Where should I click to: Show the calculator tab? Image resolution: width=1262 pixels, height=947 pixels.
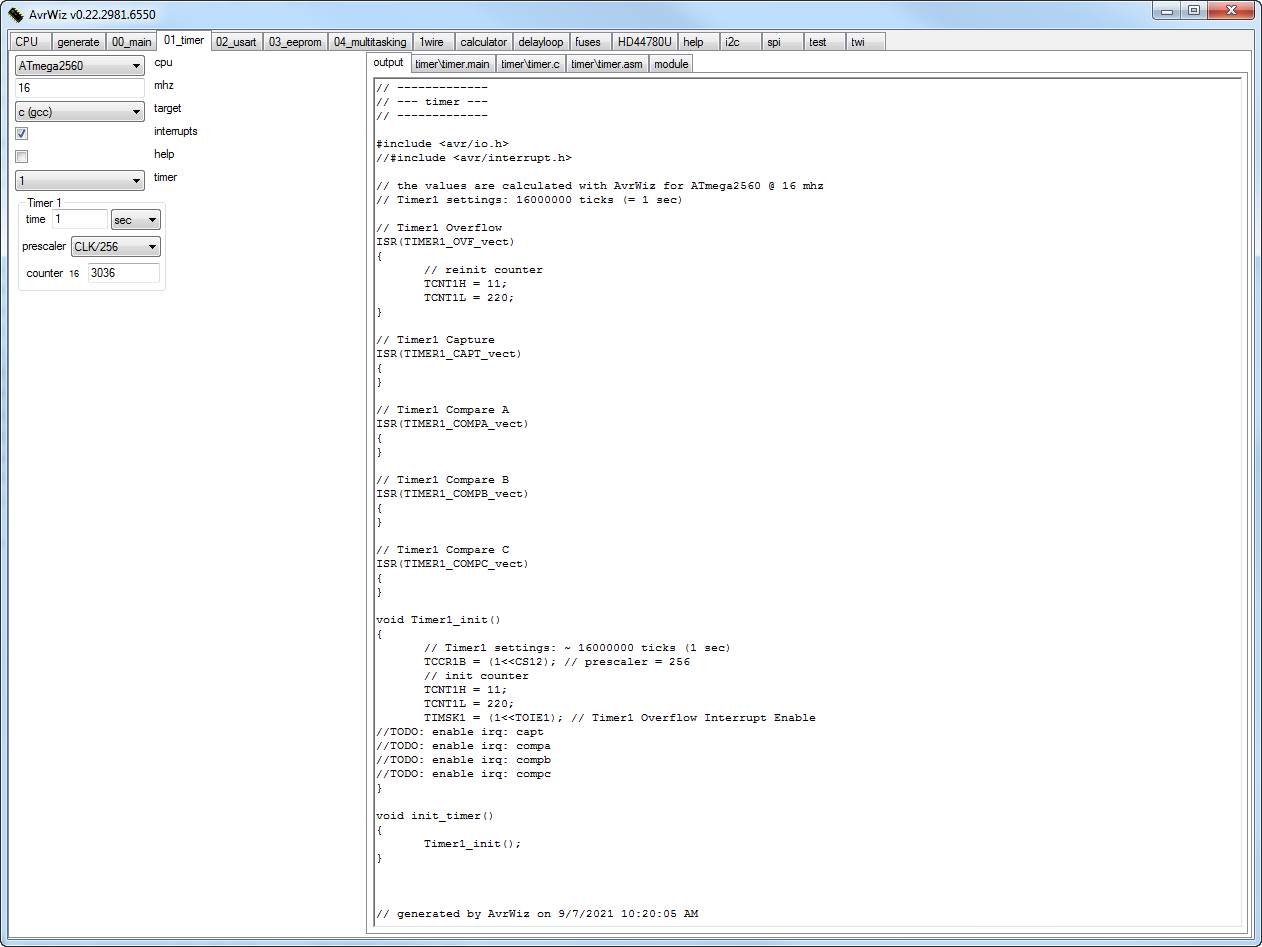coord(483,42)
